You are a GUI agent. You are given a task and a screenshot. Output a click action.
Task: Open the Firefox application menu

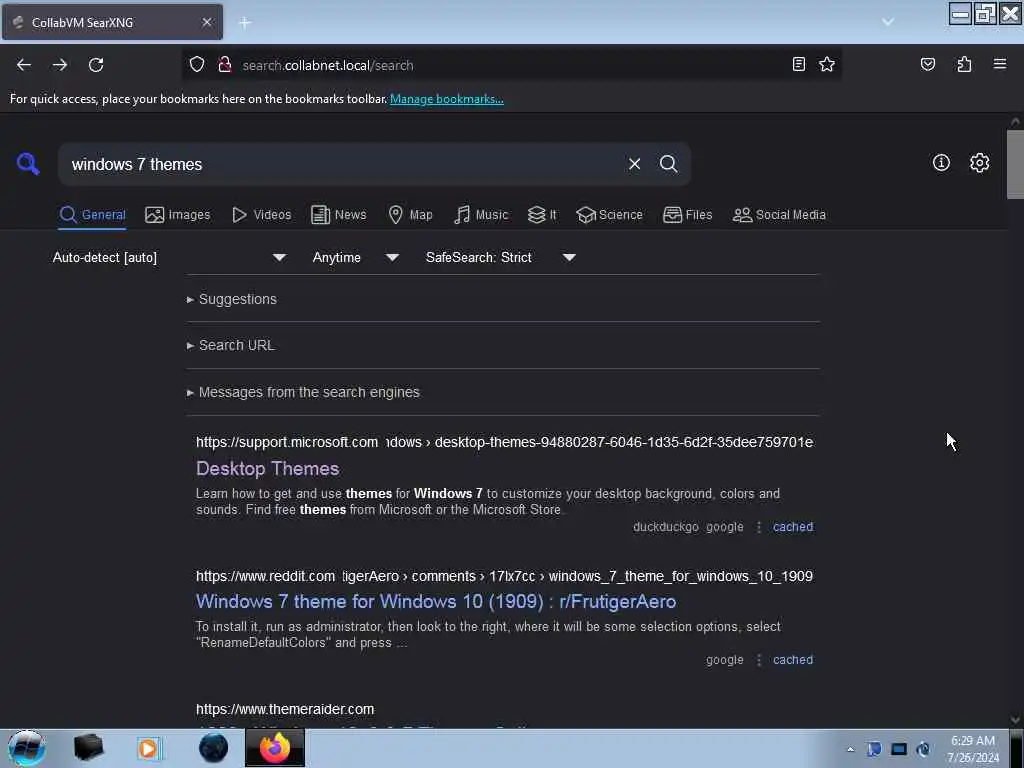[1000, 64]
